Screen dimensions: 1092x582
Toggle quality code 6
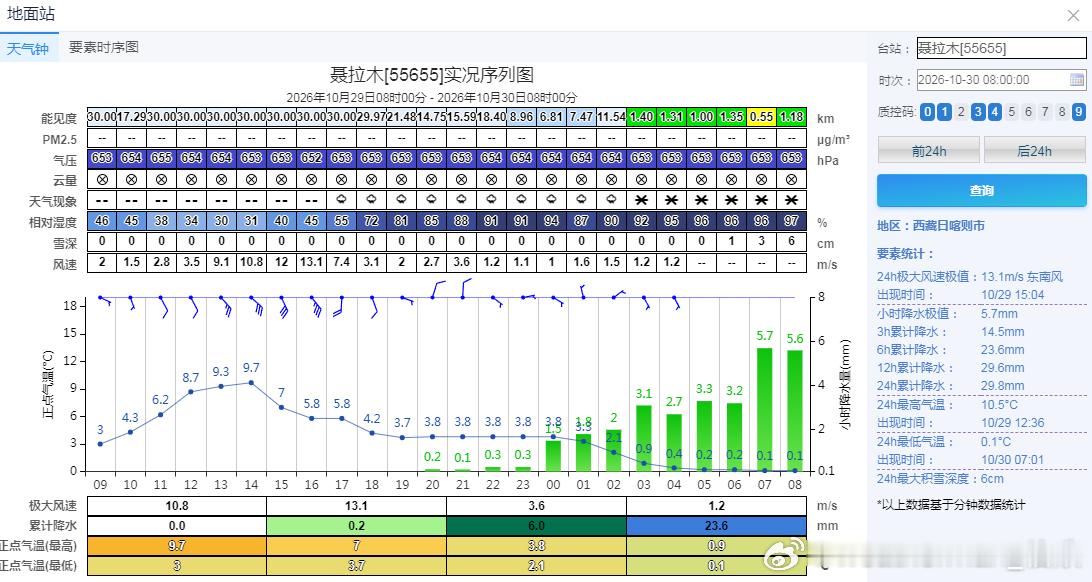(x=1028, y=111)
